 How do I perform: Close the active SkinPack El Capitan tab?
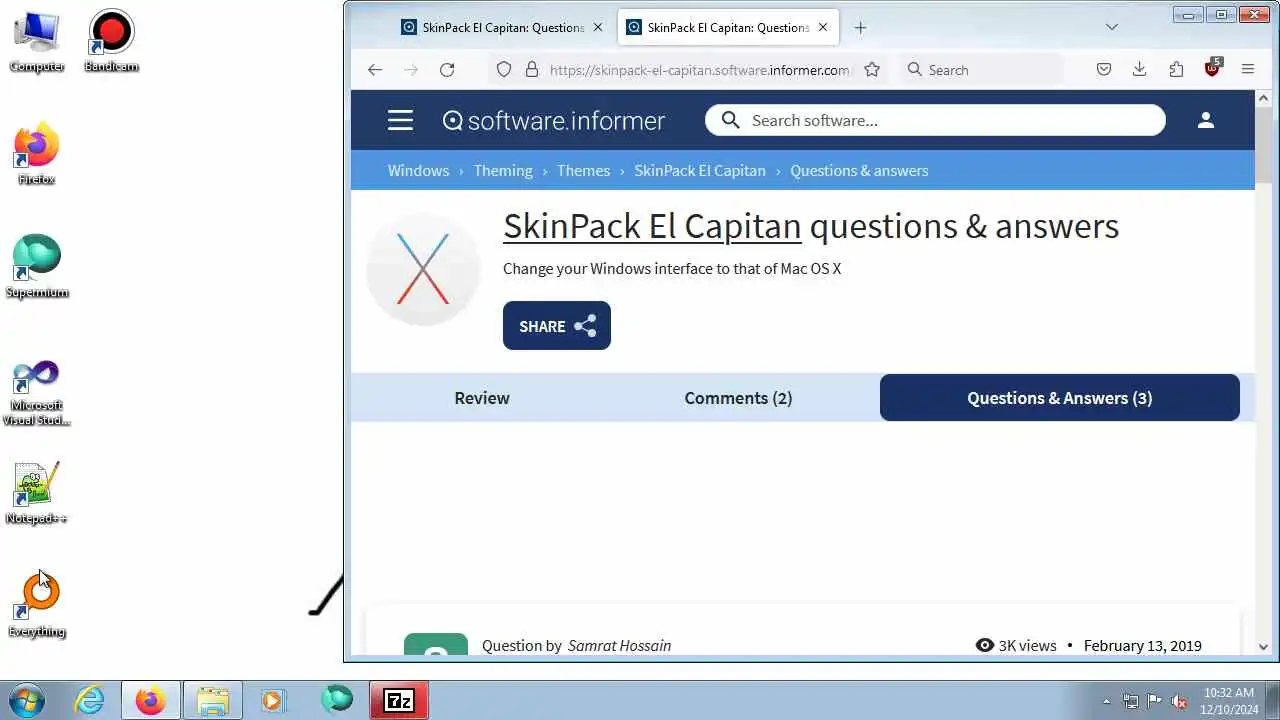point(823,27)
